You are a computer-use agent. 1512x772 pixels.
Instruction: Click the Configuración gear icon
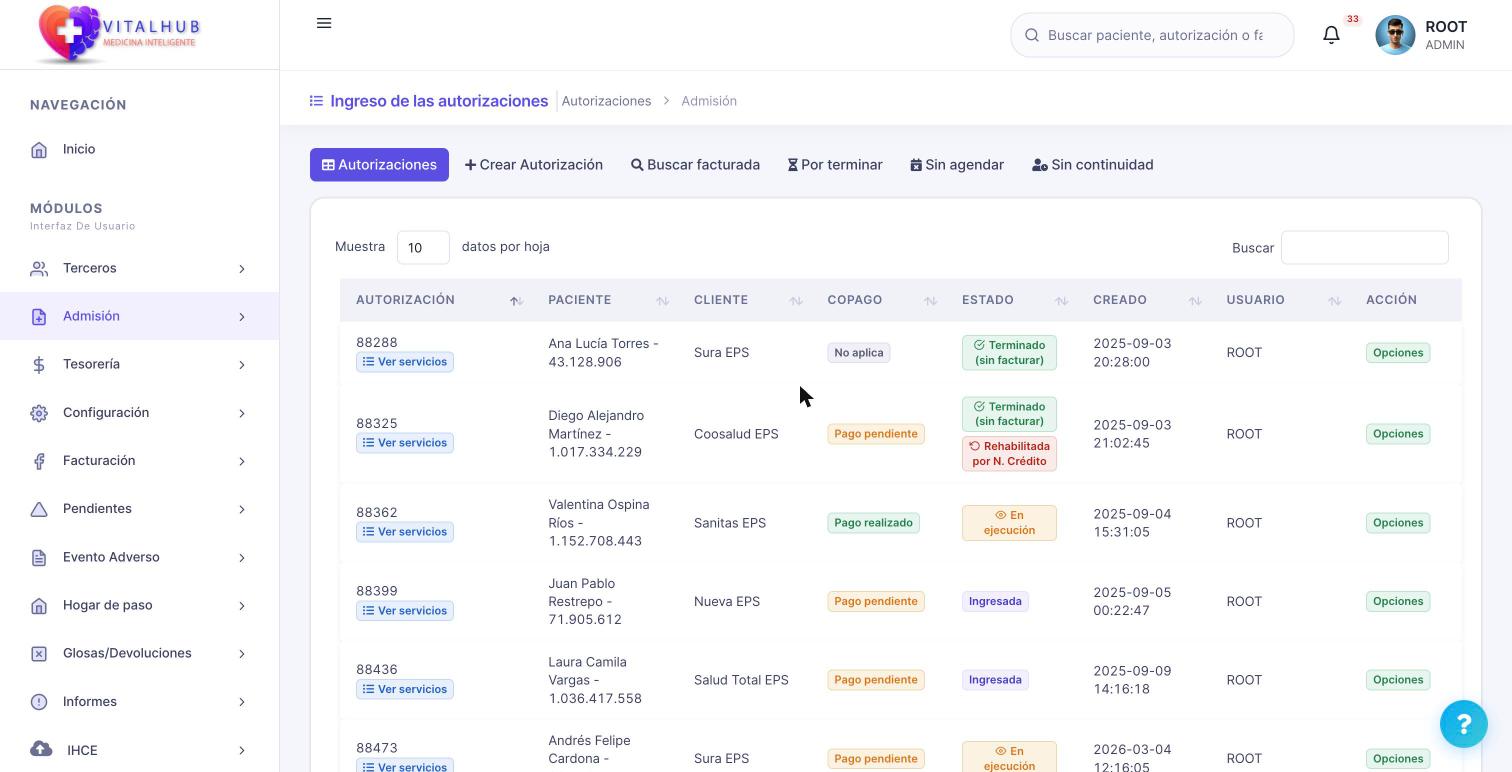[39, 413]
